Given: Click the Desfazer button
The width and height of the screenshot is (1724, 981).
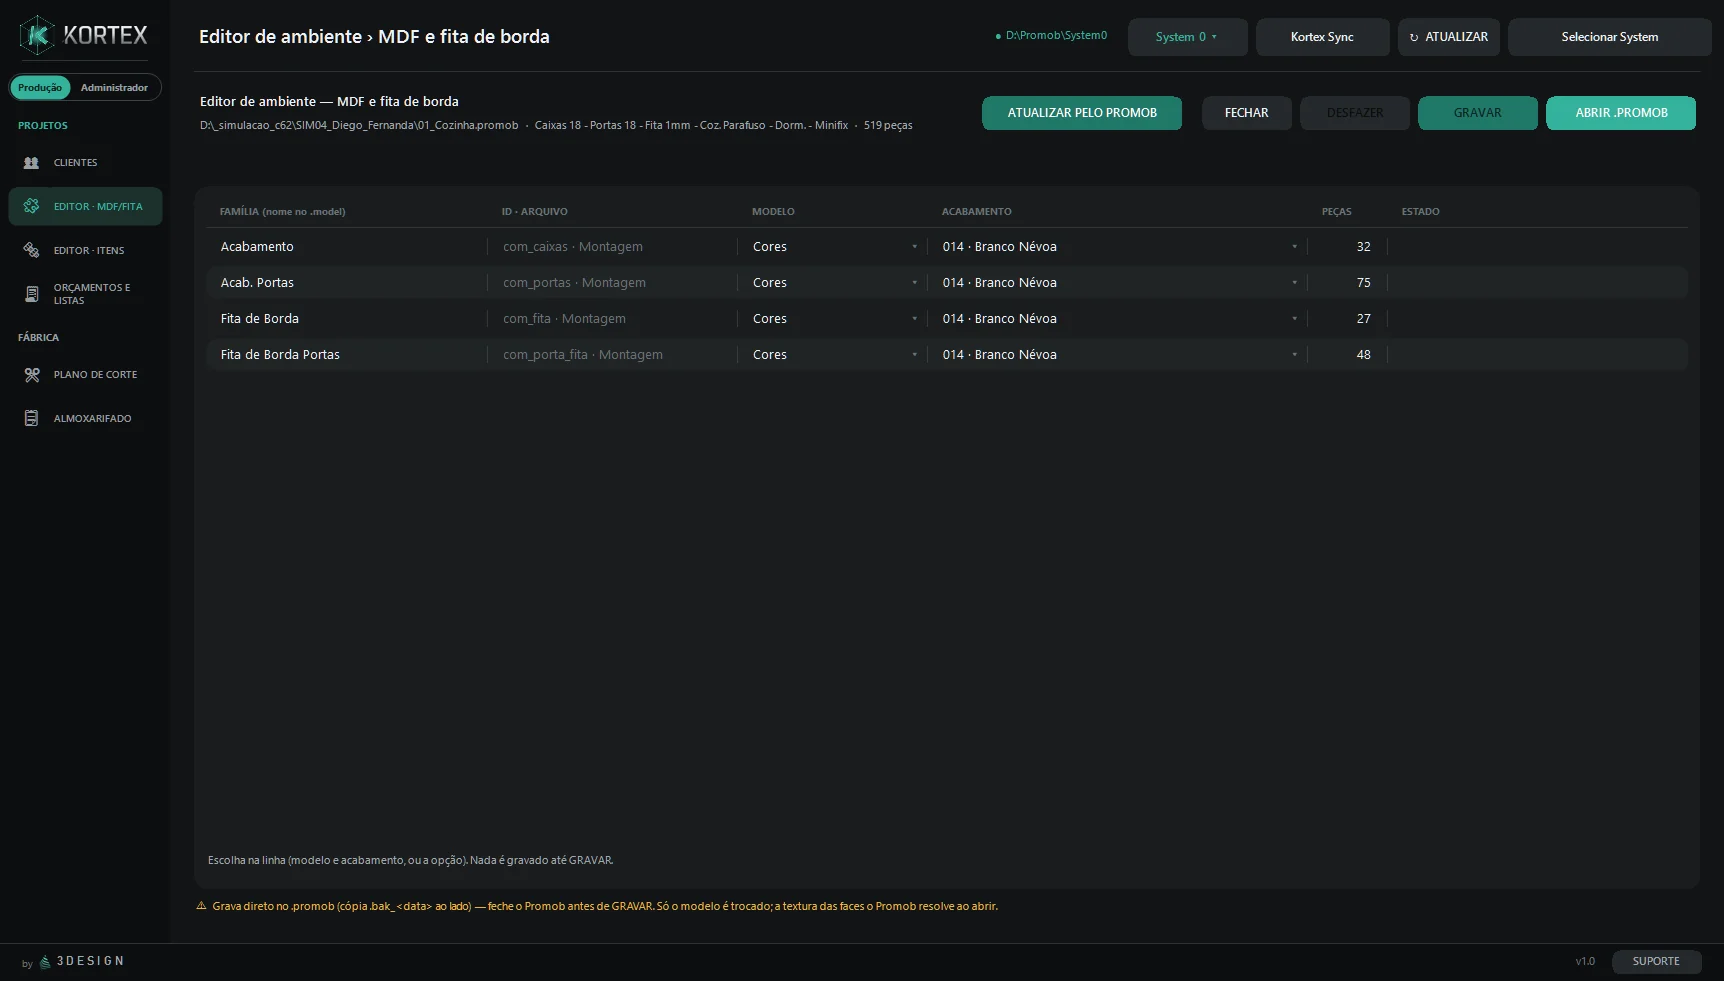Looking at the screenshot, I should point(1355,113).
